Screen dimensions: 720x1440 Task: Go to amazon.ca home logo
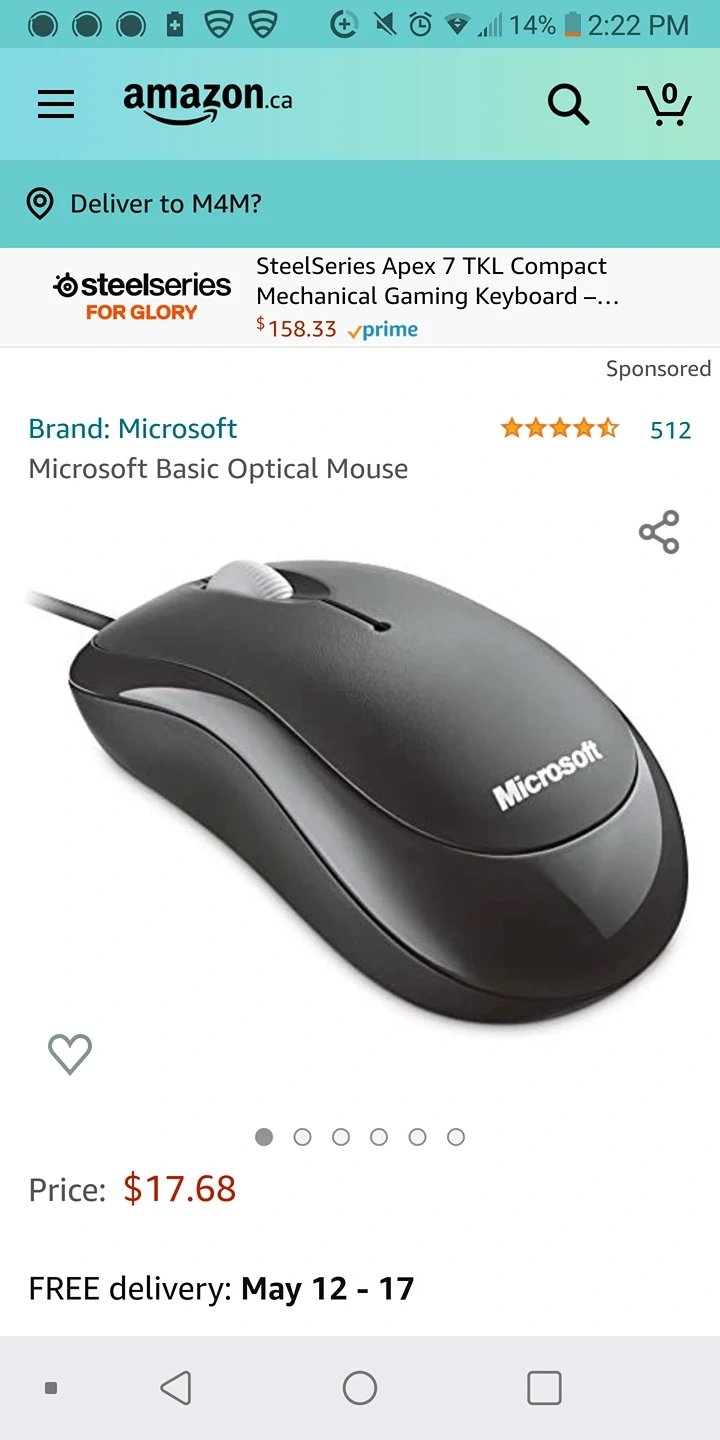[207, 103]
